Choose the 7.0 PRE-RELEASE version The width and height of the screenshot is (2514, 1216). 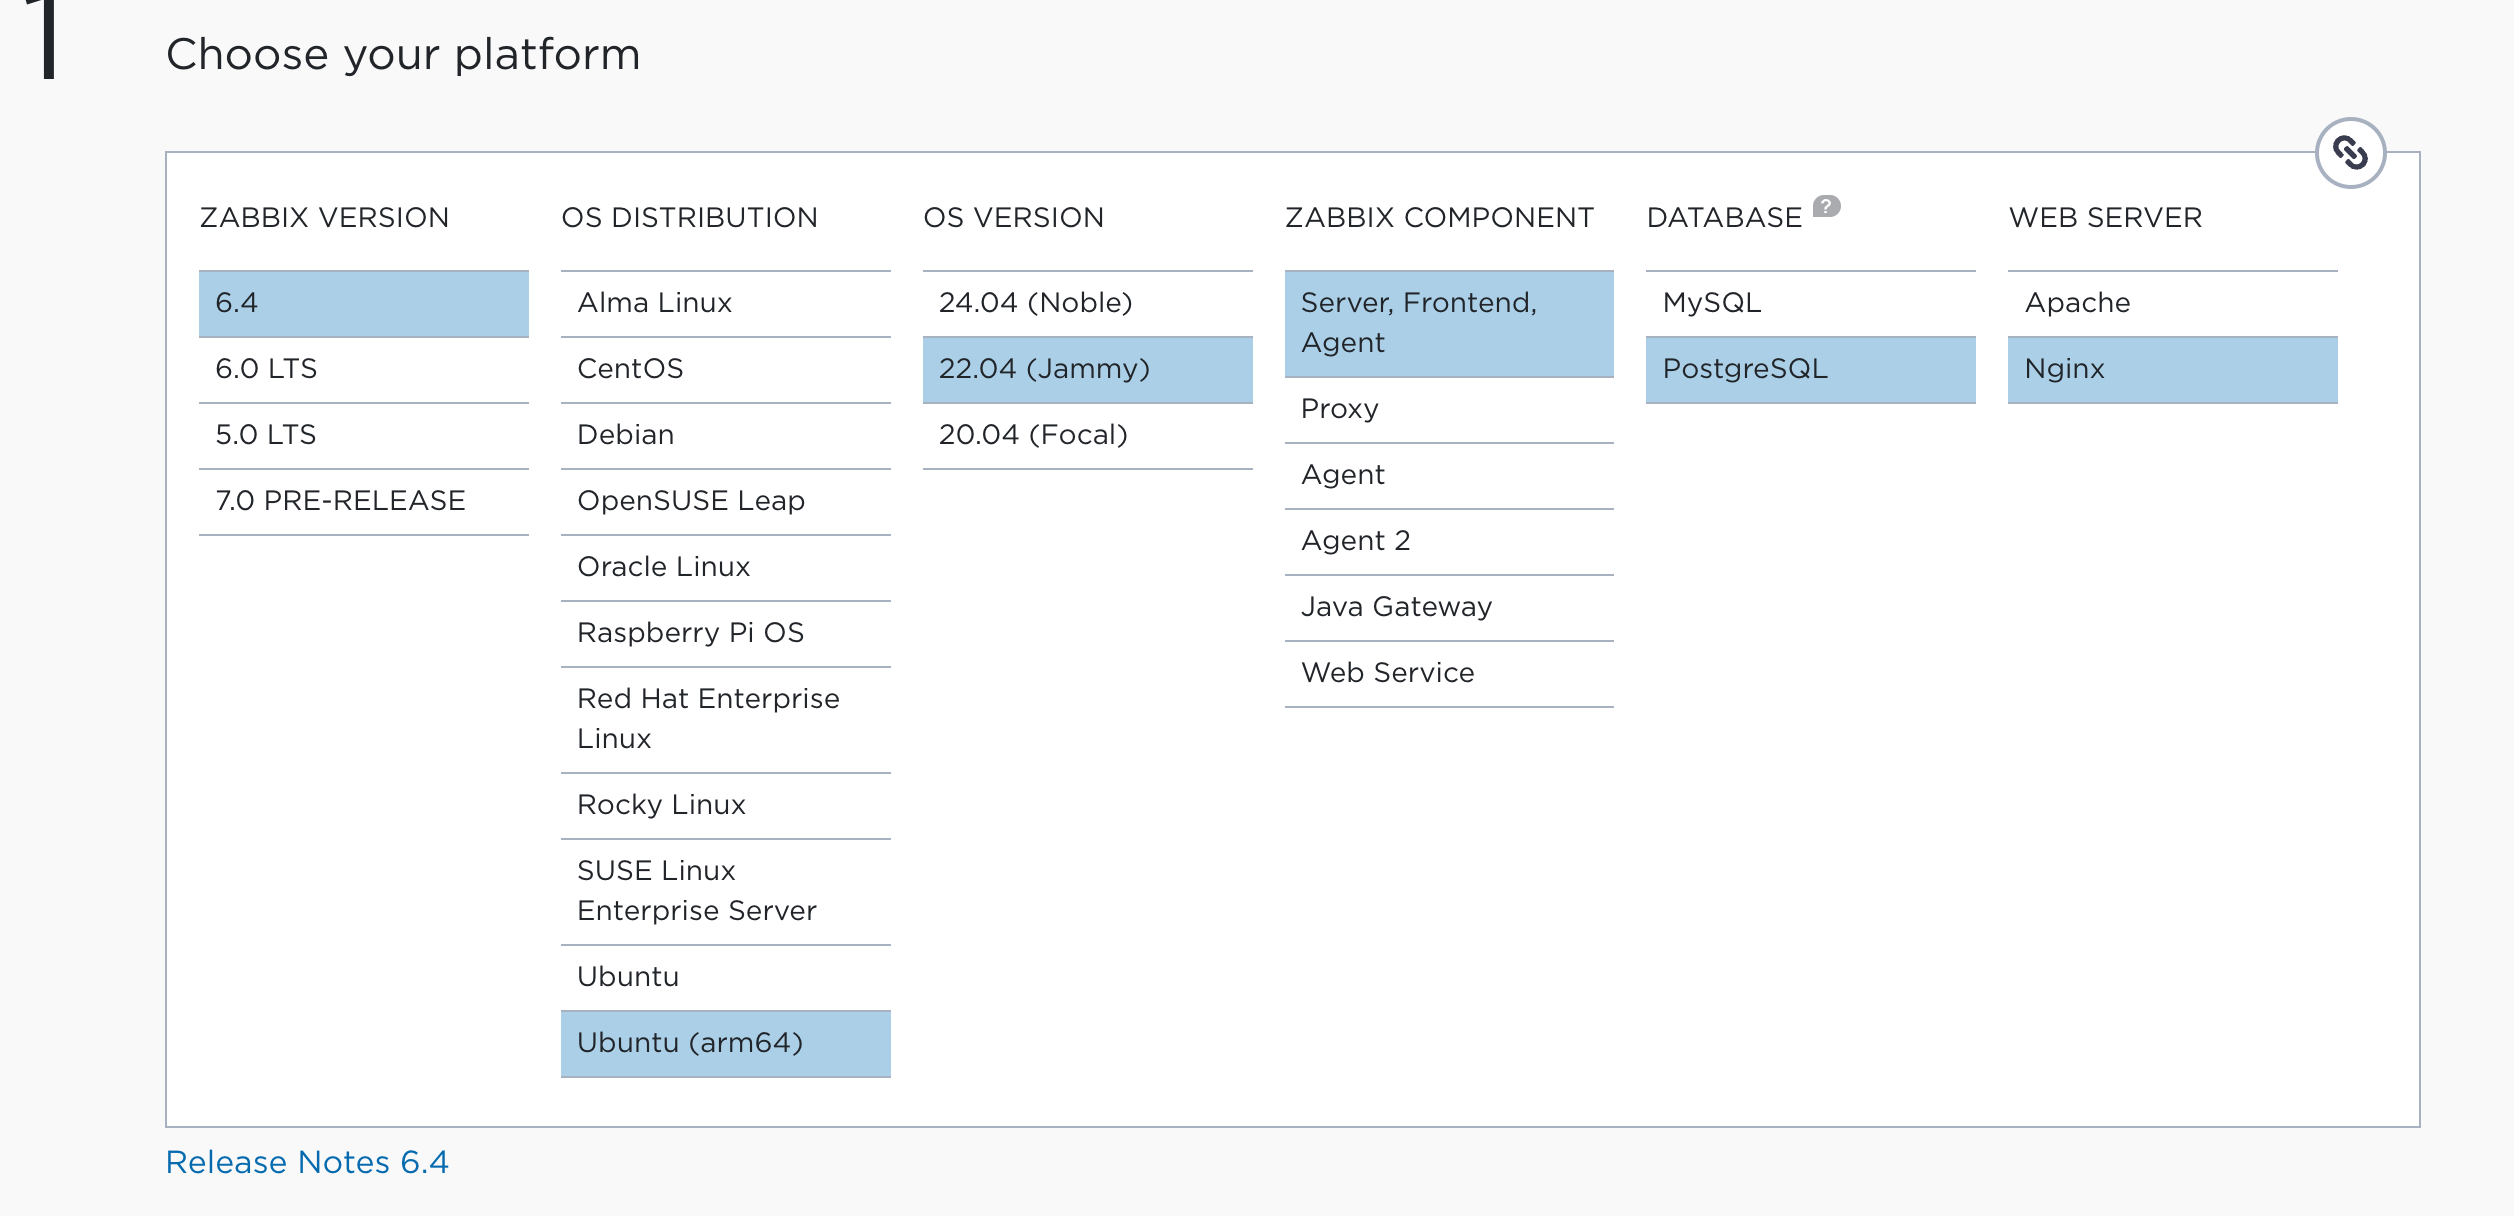click(x=364, y=502)
